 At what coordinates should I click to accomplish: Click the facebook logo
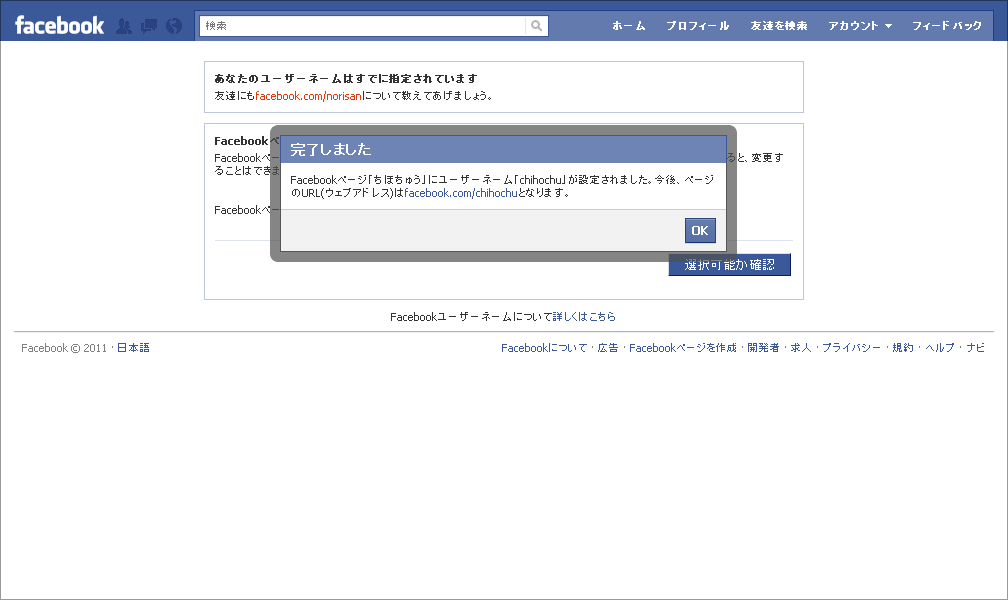pos(59,26)
